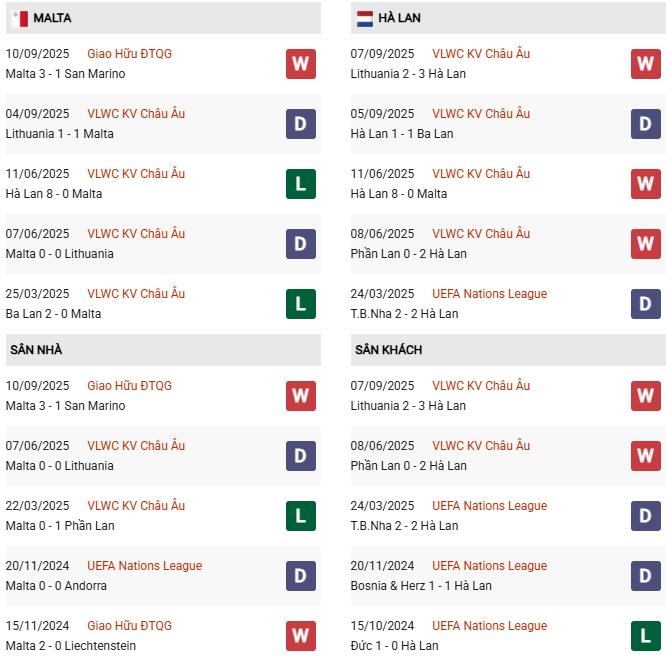
Task: Select the D badge for Malta 0-0 Andorra
Action: click(x=300, y=576)
